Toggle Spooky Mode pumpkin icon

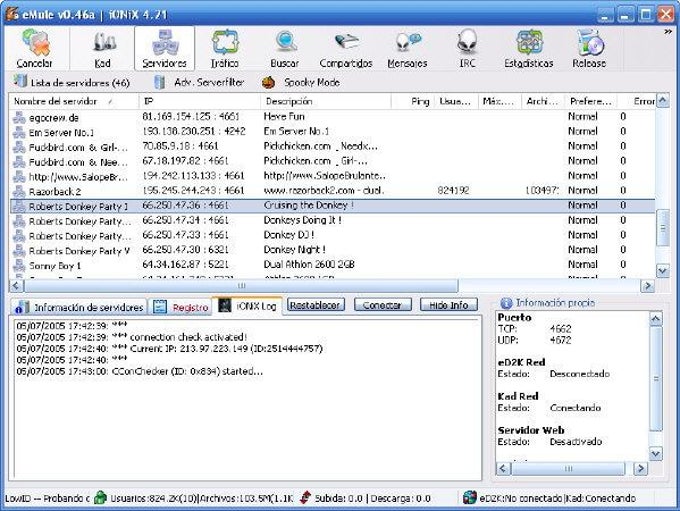pos(268,82)
